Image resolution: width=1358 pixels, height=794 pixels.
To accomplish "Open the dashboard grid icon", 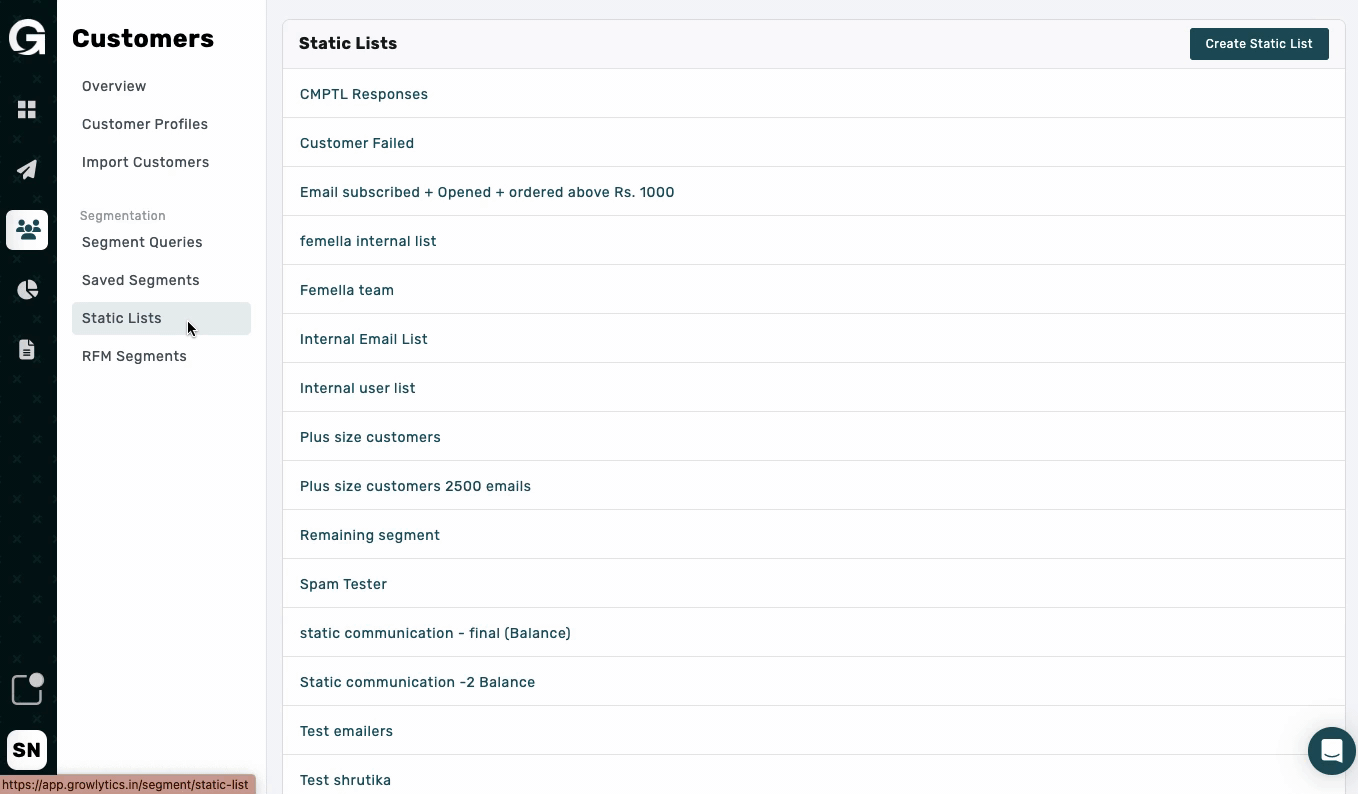I will click(27, 109).
